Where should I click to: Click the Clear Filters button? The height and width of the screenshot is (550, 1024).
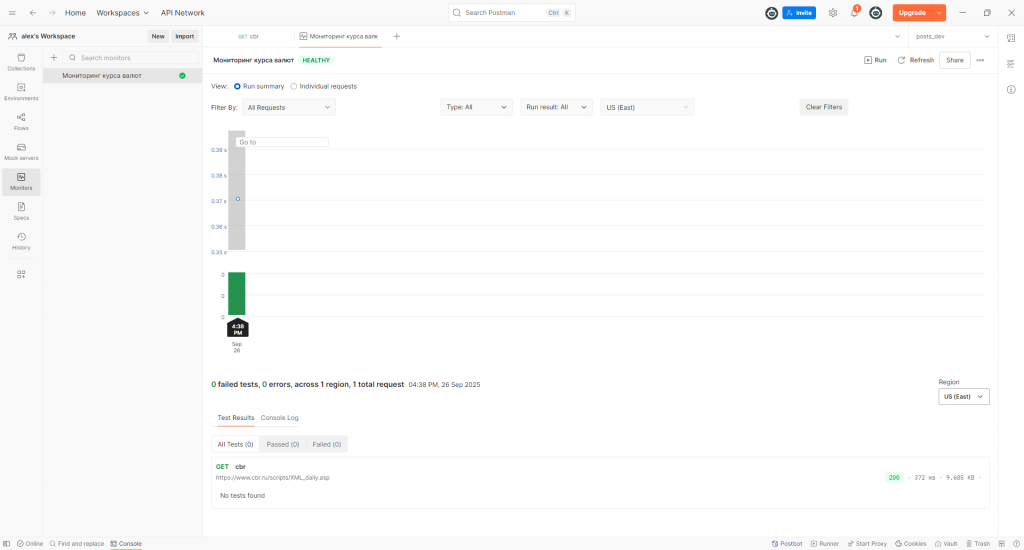824,107
